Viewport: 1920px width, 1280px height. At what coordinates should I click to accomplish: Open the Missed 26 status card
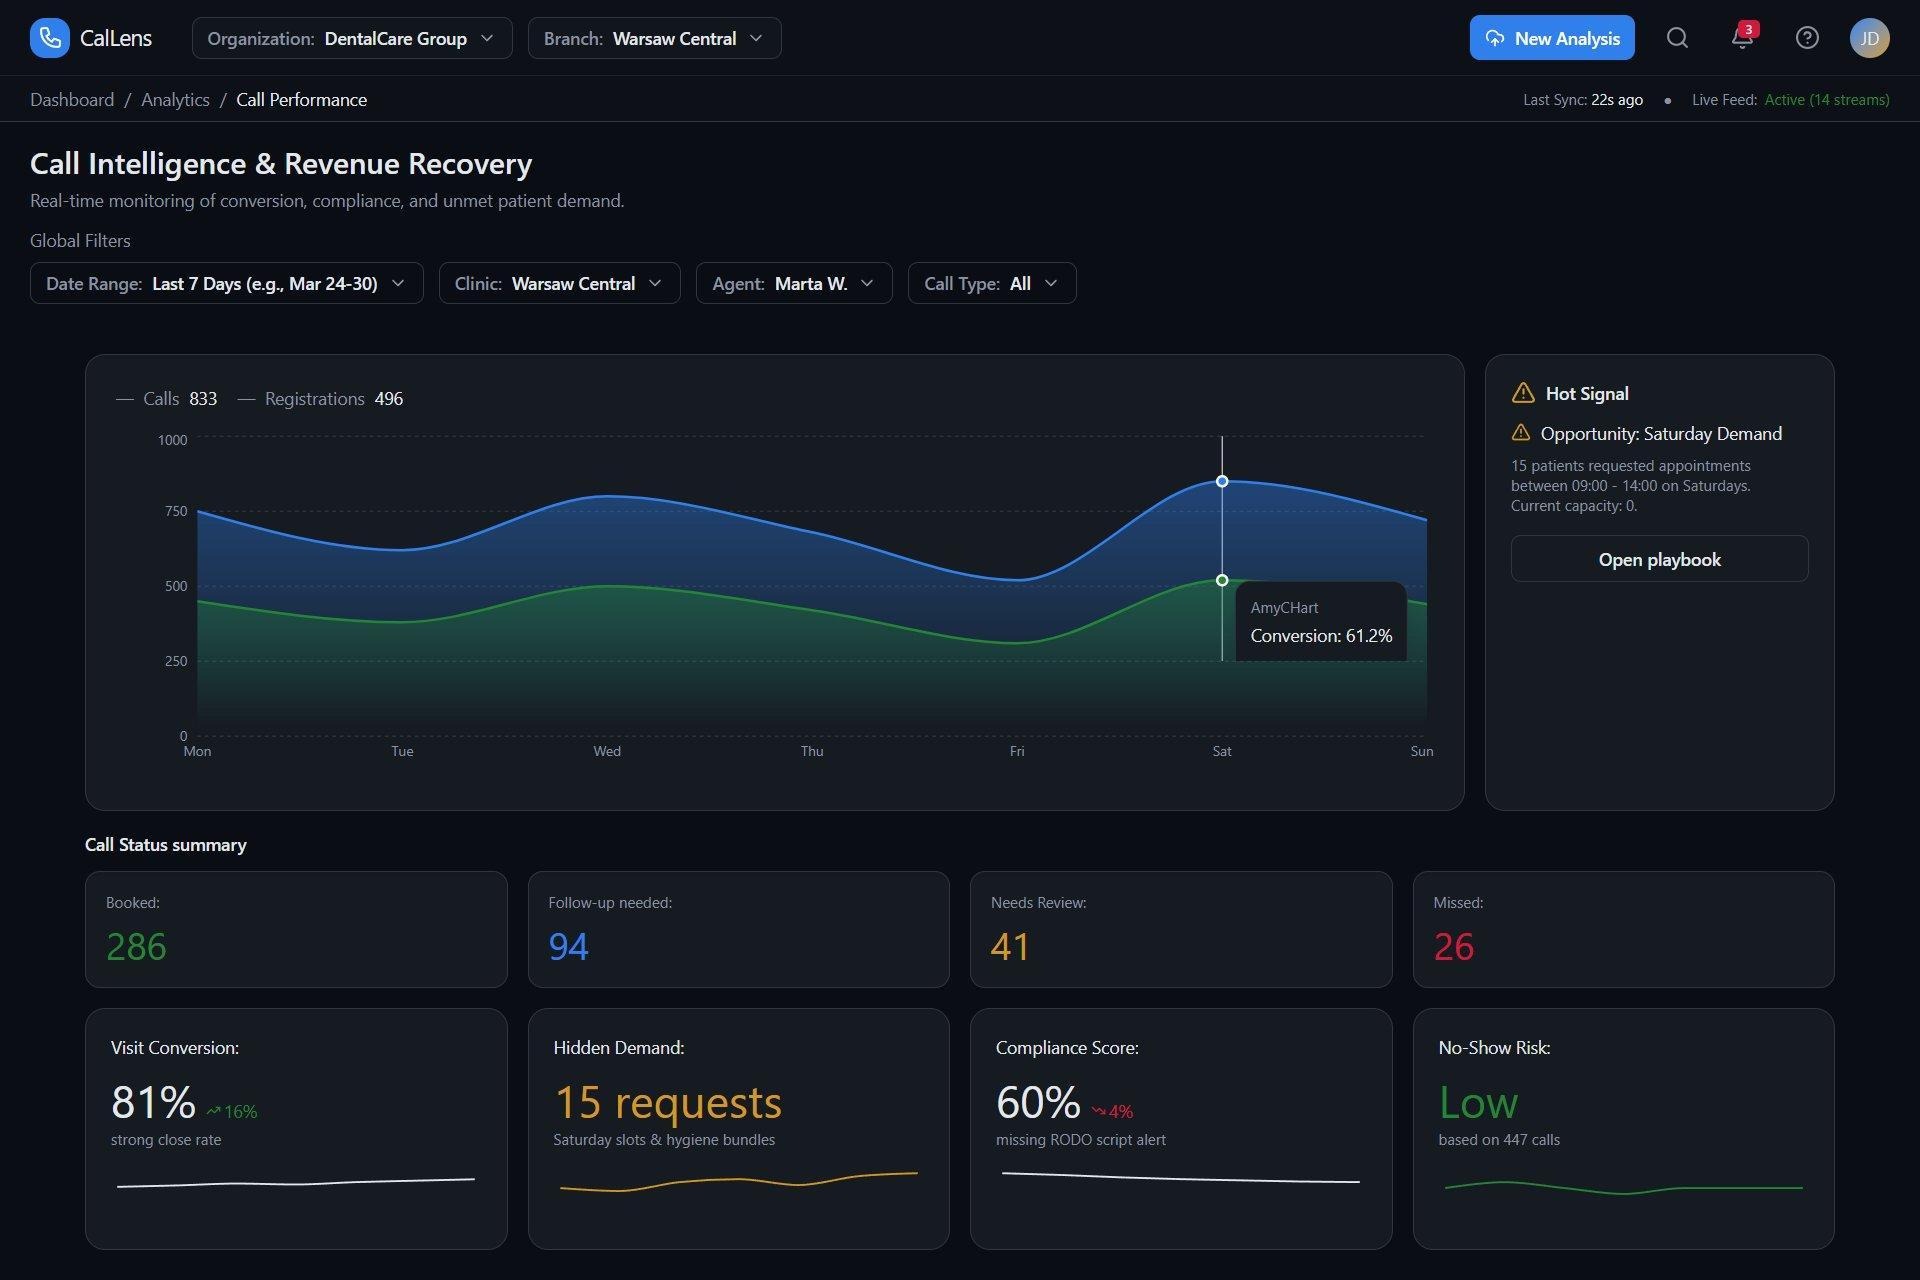[1623, 929]
